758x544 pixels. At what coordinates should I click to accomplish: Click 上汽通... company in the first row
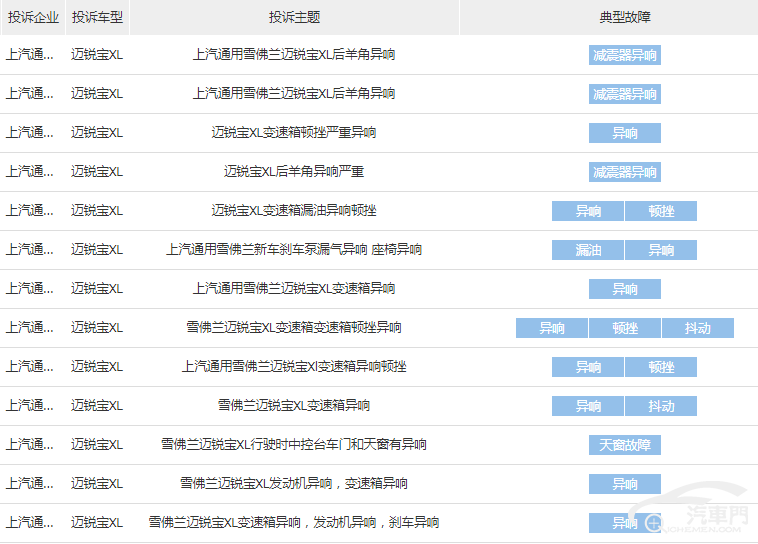pos(30,54)
